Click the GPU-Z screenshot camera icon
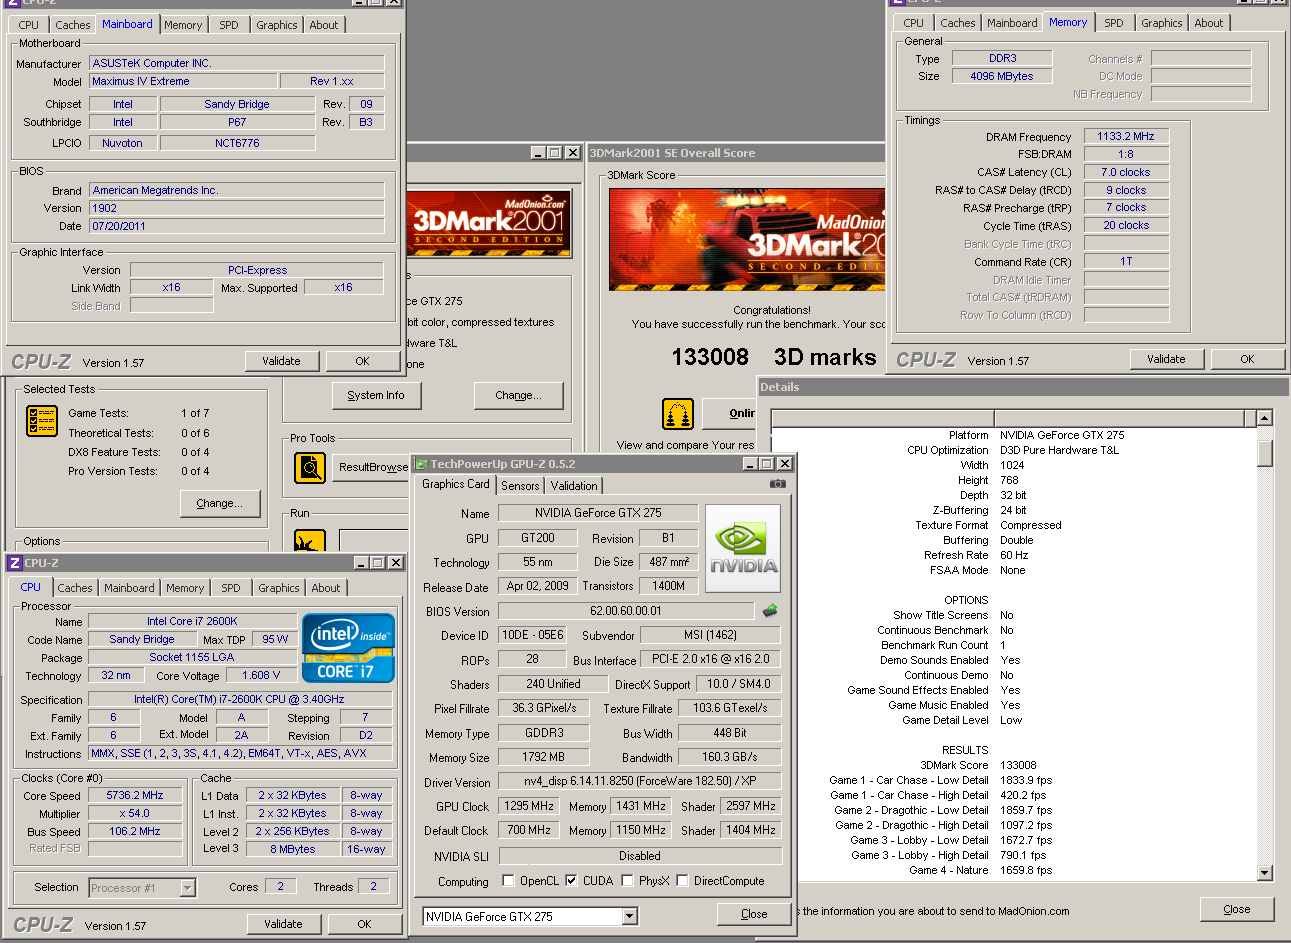The image size is (1291, 943). [778, 484]
